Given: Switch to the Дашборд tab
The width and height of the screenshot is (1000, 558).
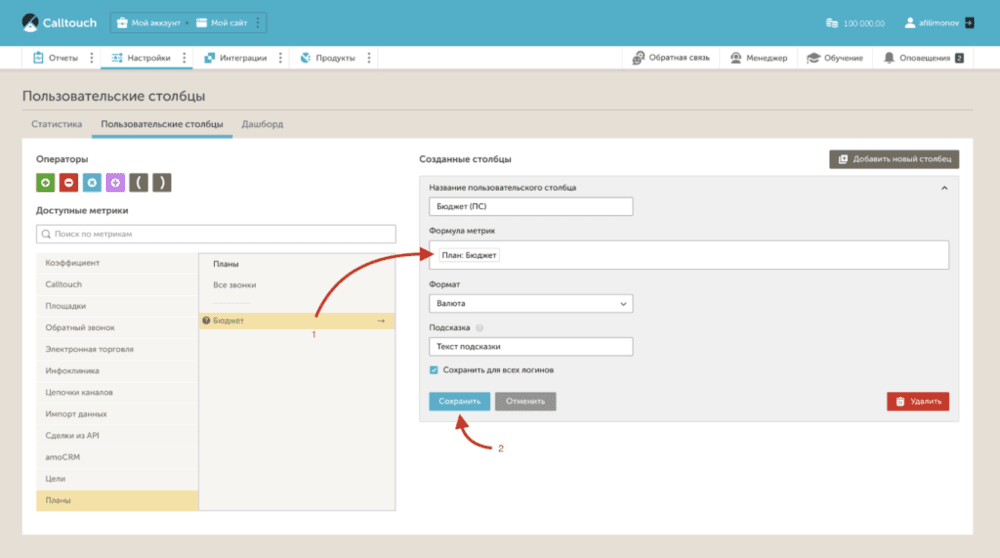Looking at the screenshot, I should click(262, 124).
